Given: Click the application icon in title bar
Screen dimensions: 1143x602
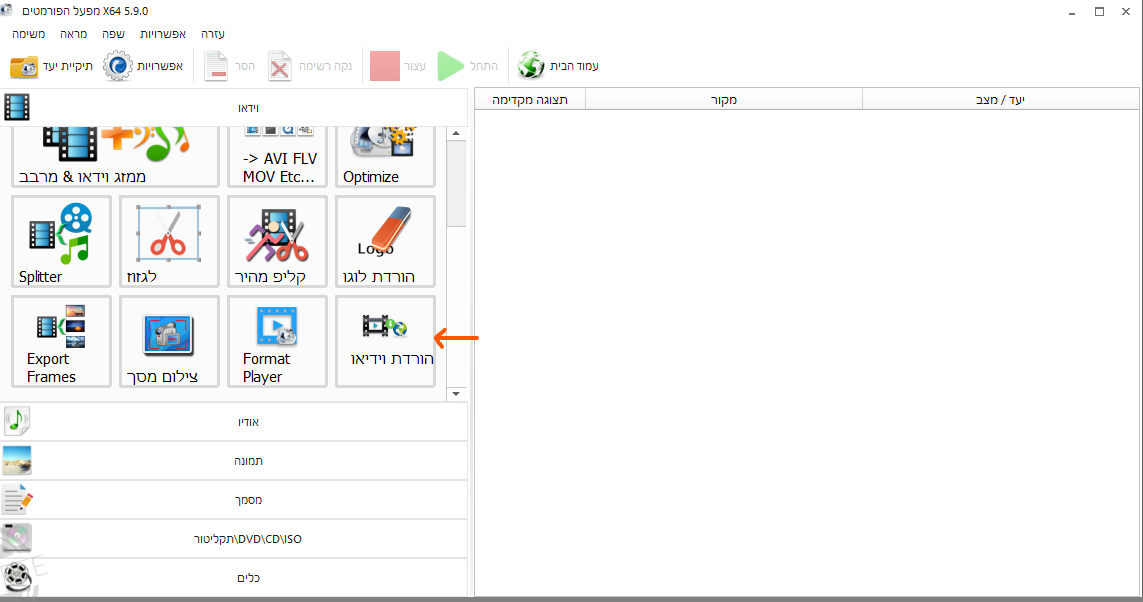Looking at the screenshot, I should click(7, 10).
